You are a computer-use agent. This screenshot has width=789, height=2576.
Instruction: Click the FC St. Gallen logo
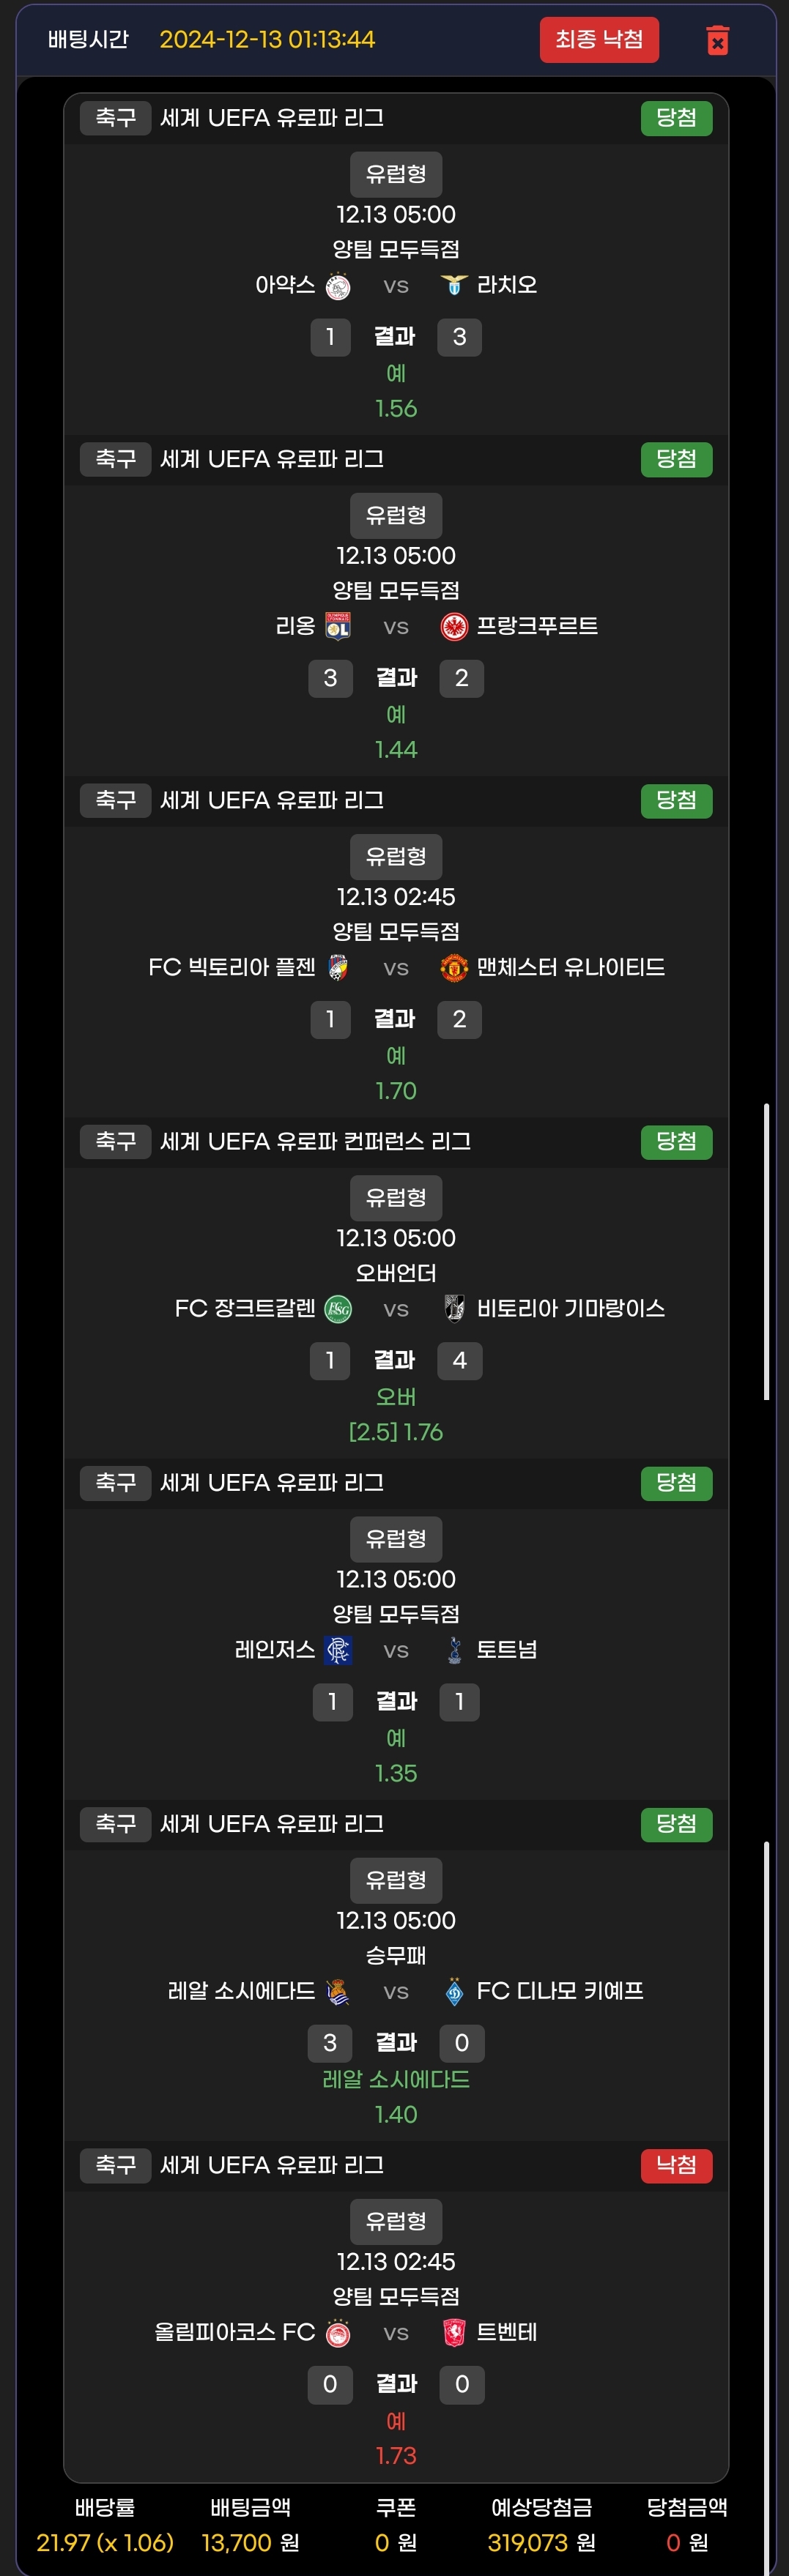point(338,1309)
